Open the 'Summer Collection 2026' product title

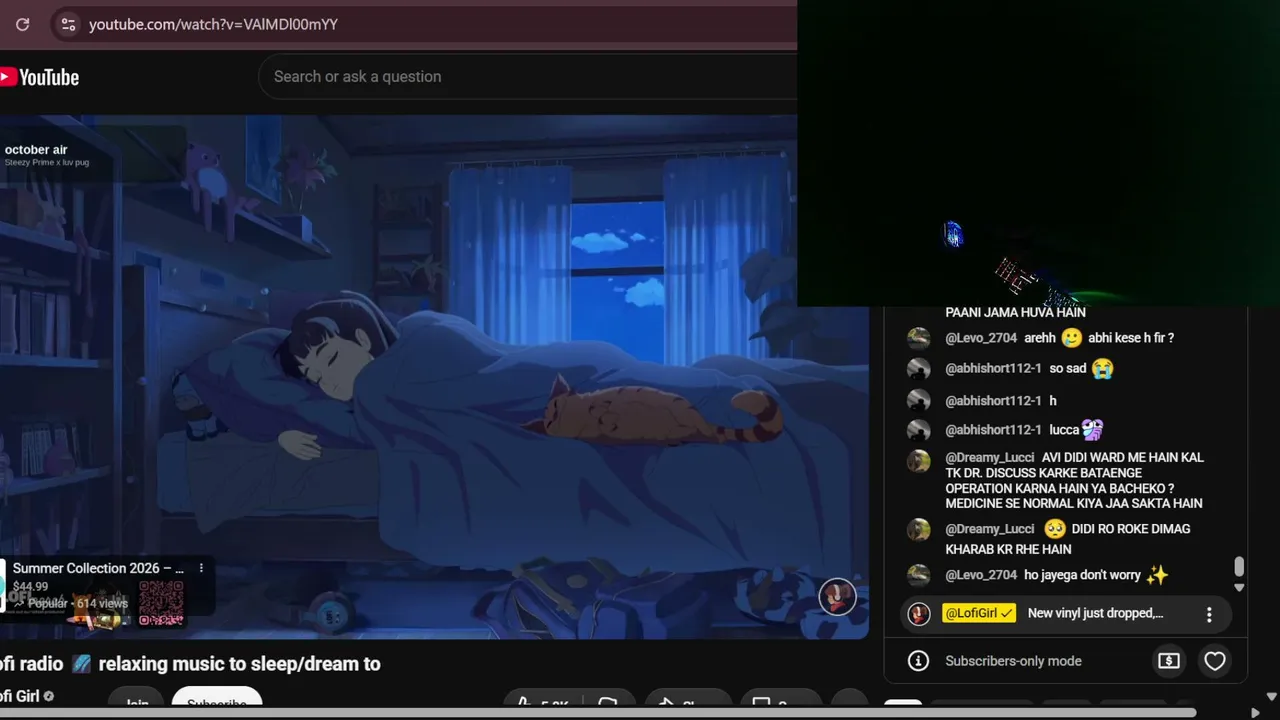(x=98, y=568)
